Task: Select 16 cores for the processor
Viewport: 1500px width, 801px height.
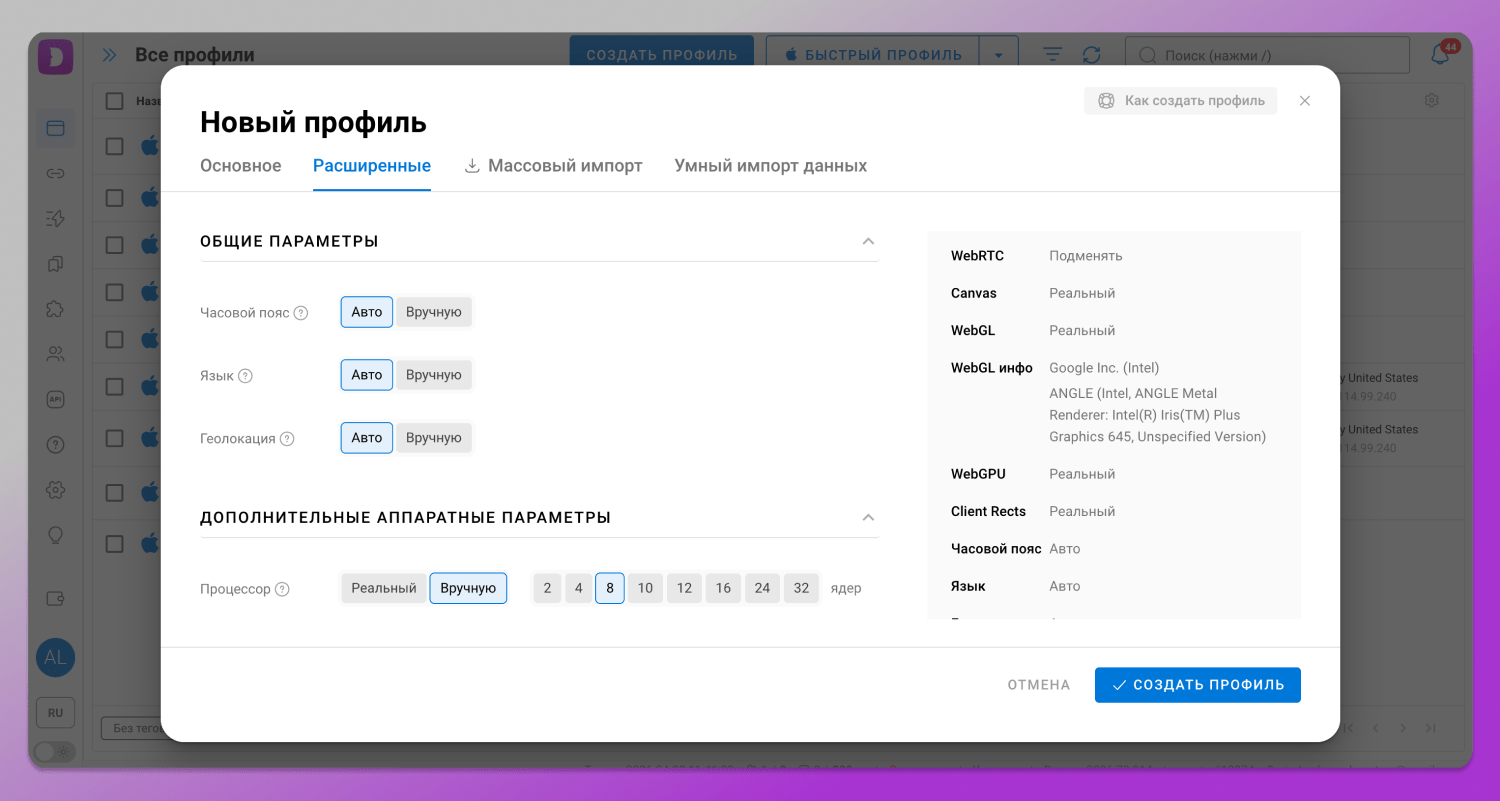Action: point(723,588)
